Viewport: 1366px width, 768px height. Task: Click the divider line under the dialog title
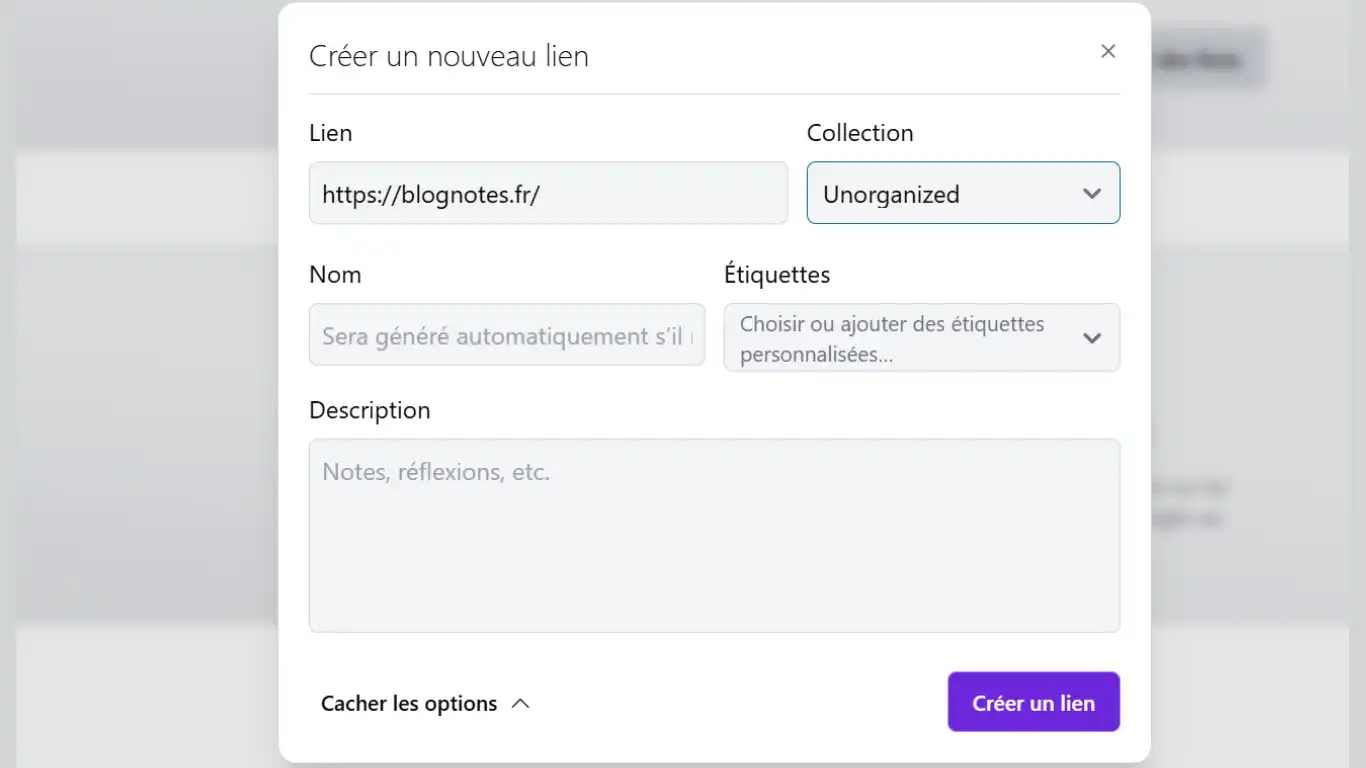(x=714, y=94)
